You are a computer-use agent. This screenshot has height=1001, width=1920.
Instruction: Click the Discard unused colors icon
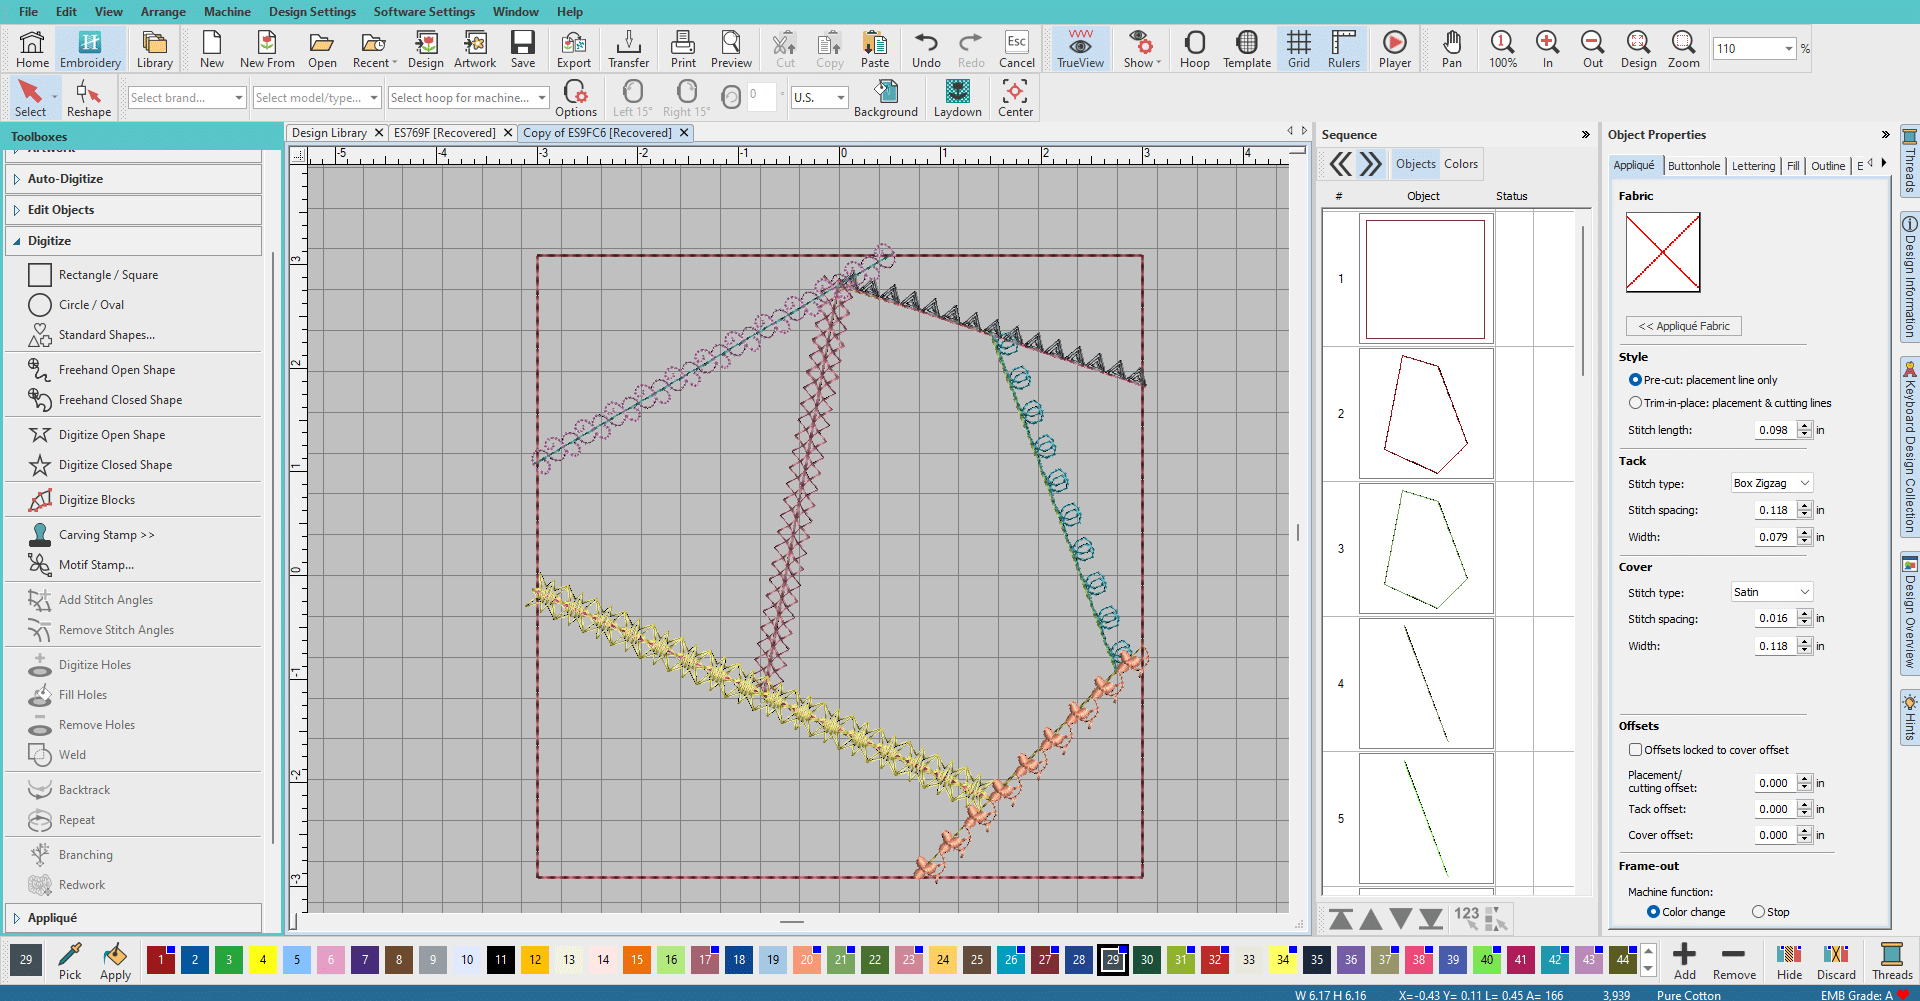point(1836,961)
